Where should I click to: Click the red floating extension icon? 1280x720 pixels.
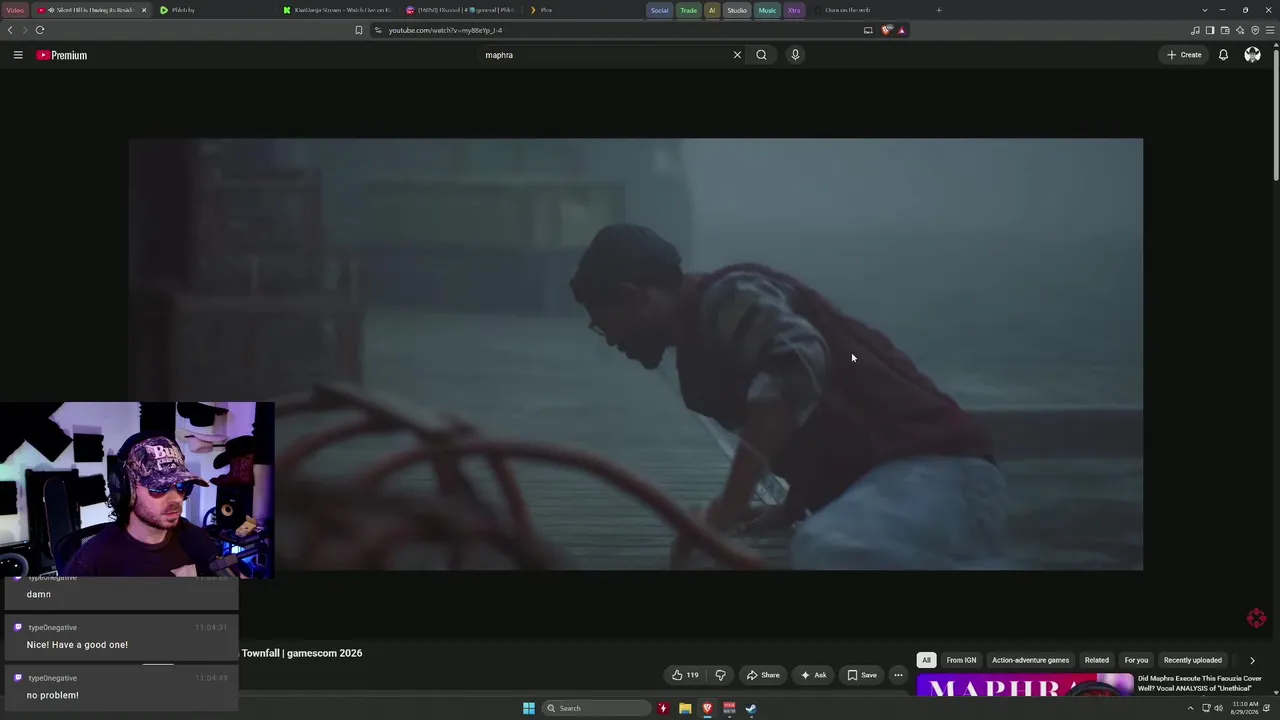pyautogui.click(x=1257, y=618)
